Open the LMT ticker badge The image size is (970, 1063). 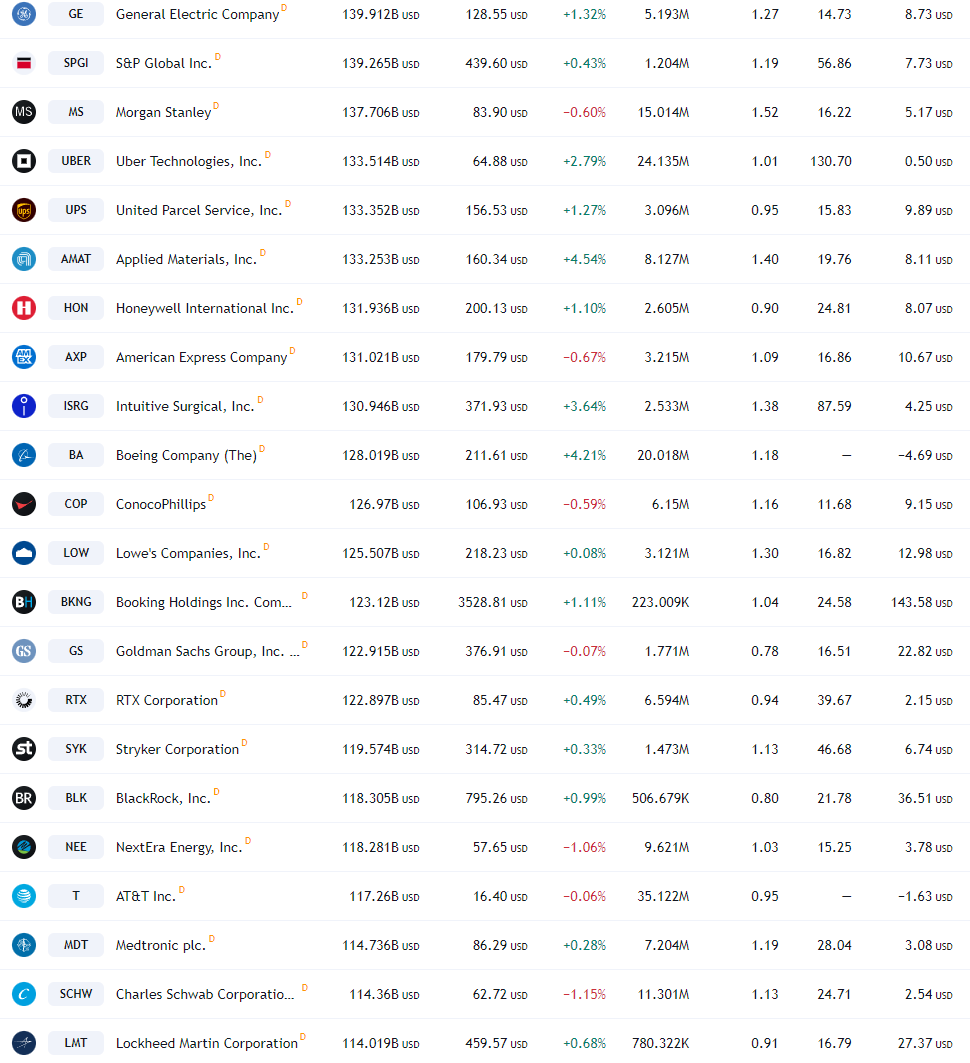coord(76,1043)
